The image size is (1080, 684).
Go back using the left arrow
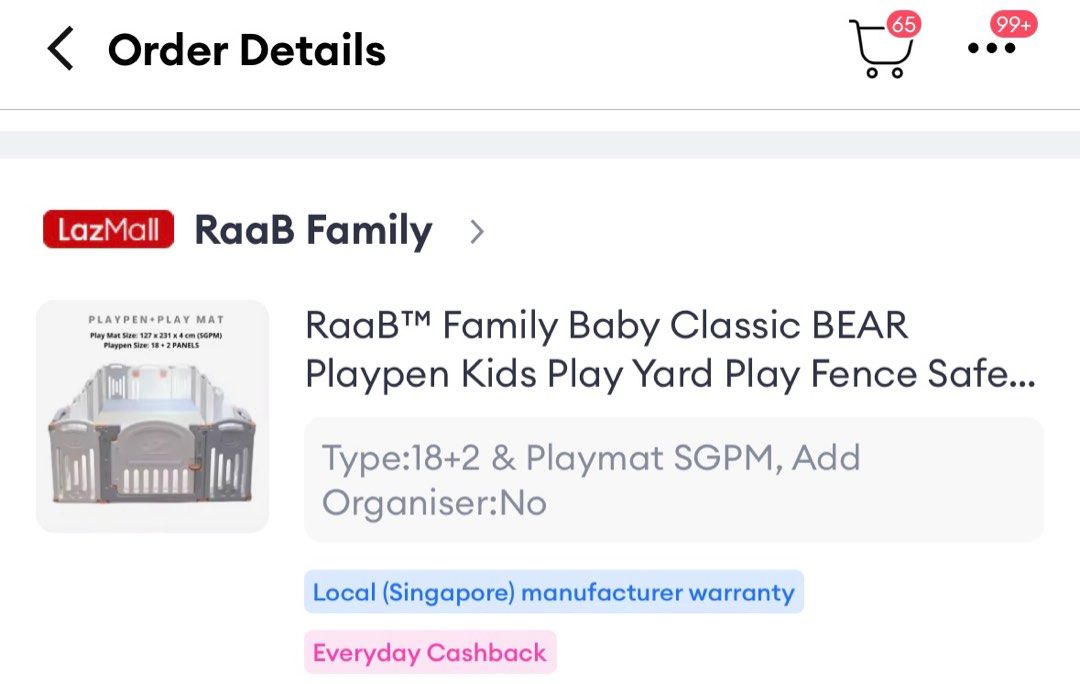61,49
